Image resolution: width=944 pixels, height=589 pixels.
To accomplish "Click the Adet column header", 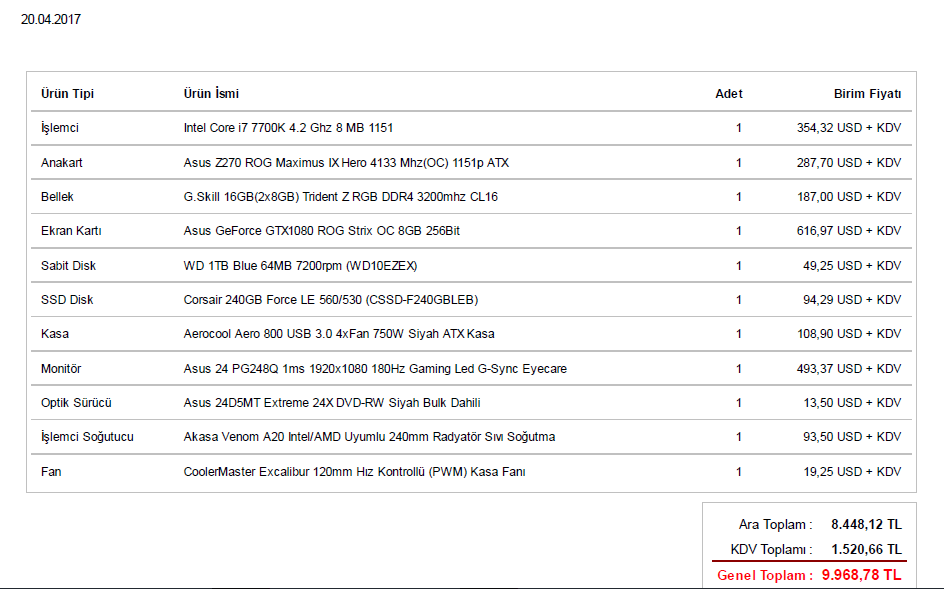I will coord(728,93).
